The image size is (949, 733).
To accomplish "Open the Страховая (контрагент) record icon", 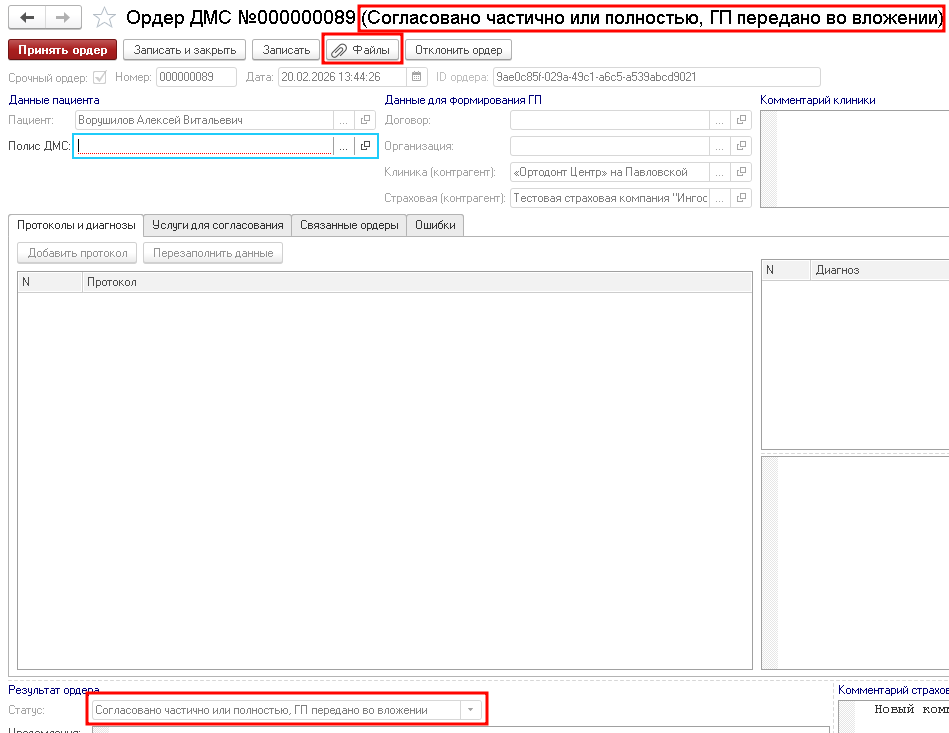I will pos(741,198).
